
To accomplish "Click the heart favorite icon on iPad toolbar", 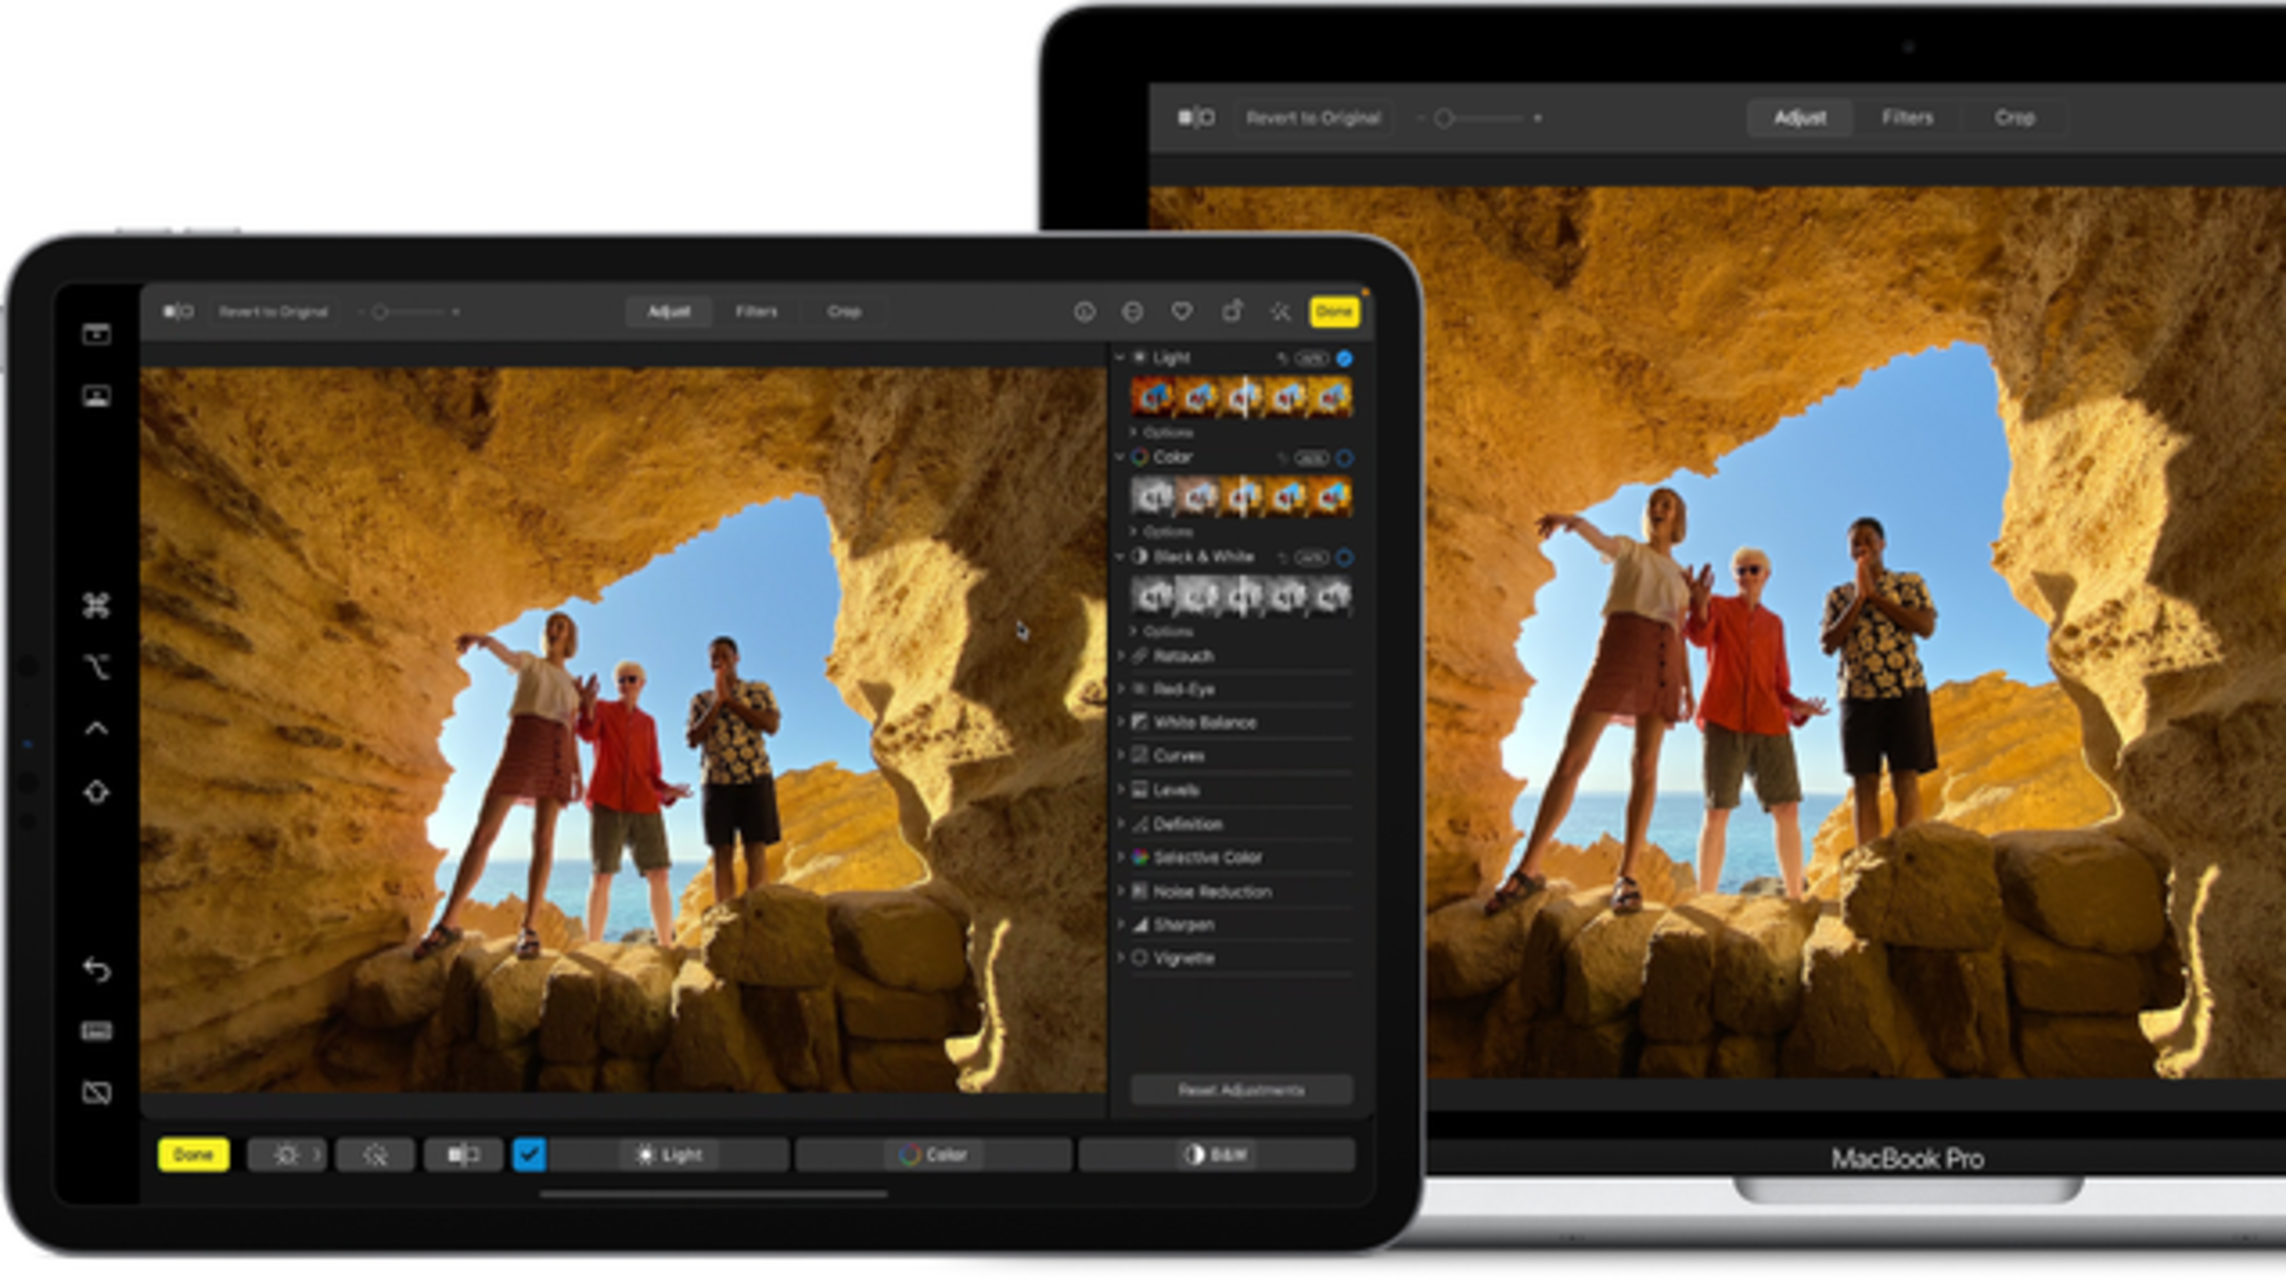I will point(1181,312).
